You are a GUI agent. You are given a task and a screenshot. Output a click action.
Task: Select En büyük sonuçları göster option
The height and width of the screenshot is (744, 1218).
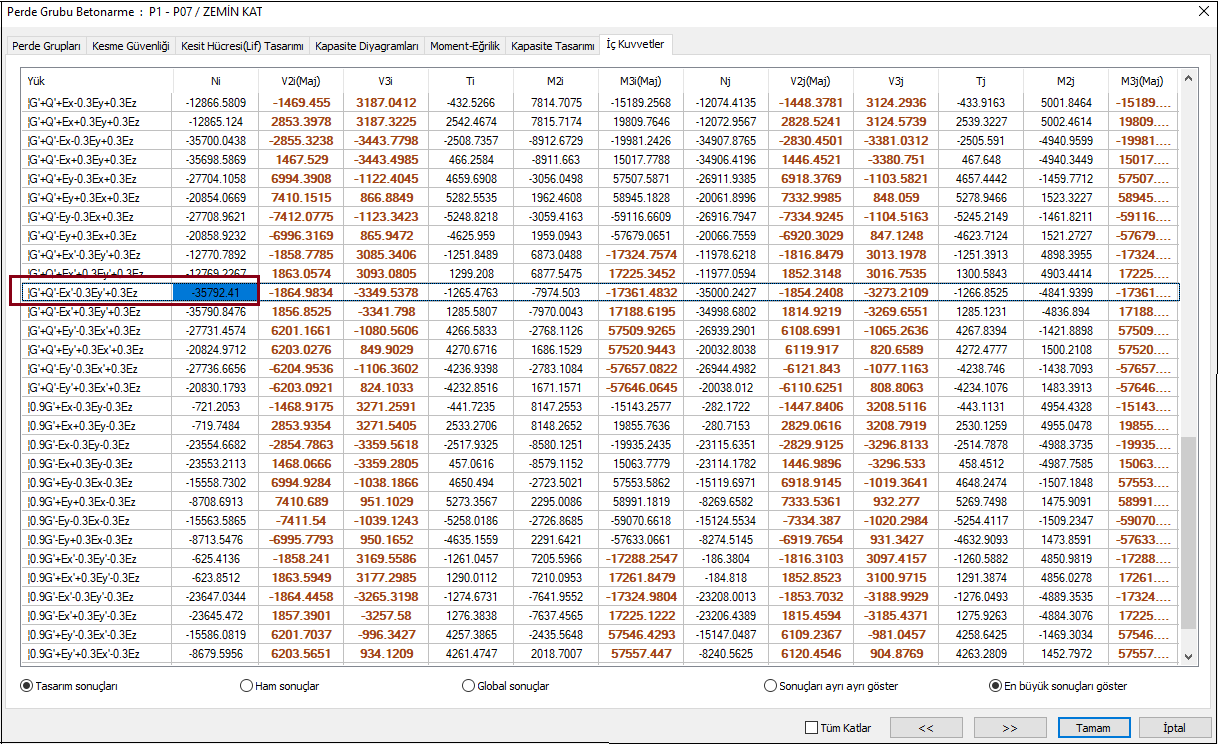click(995, 686)
